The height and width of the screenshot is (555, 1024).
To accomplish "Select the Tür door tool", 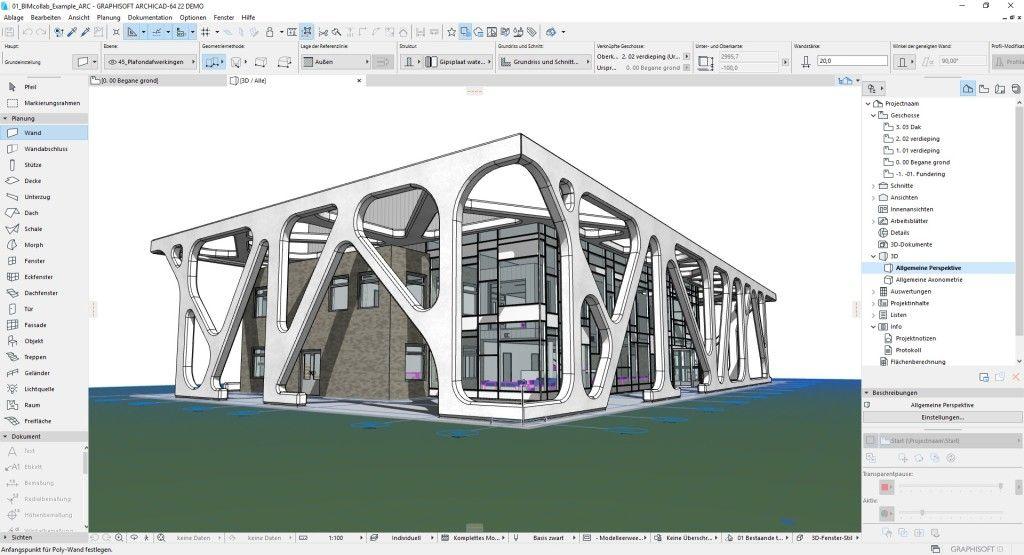I will coord(44,309).
